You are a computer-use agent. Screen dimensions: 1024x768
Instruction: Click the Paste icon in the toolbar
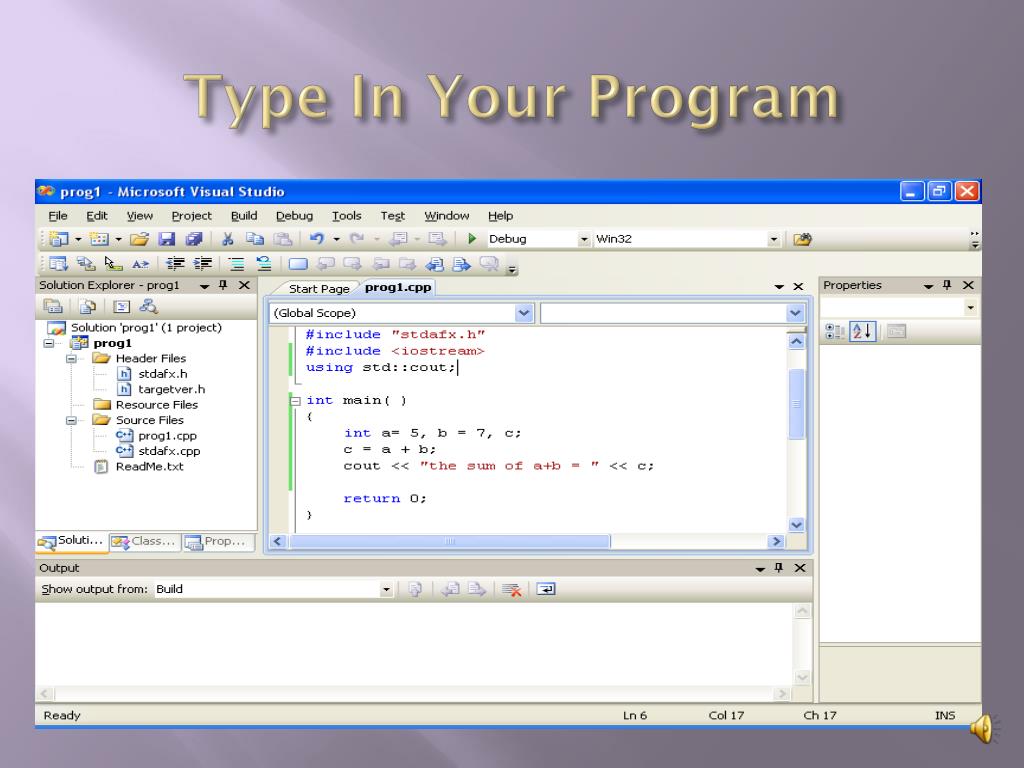click(x=282, y=239)
